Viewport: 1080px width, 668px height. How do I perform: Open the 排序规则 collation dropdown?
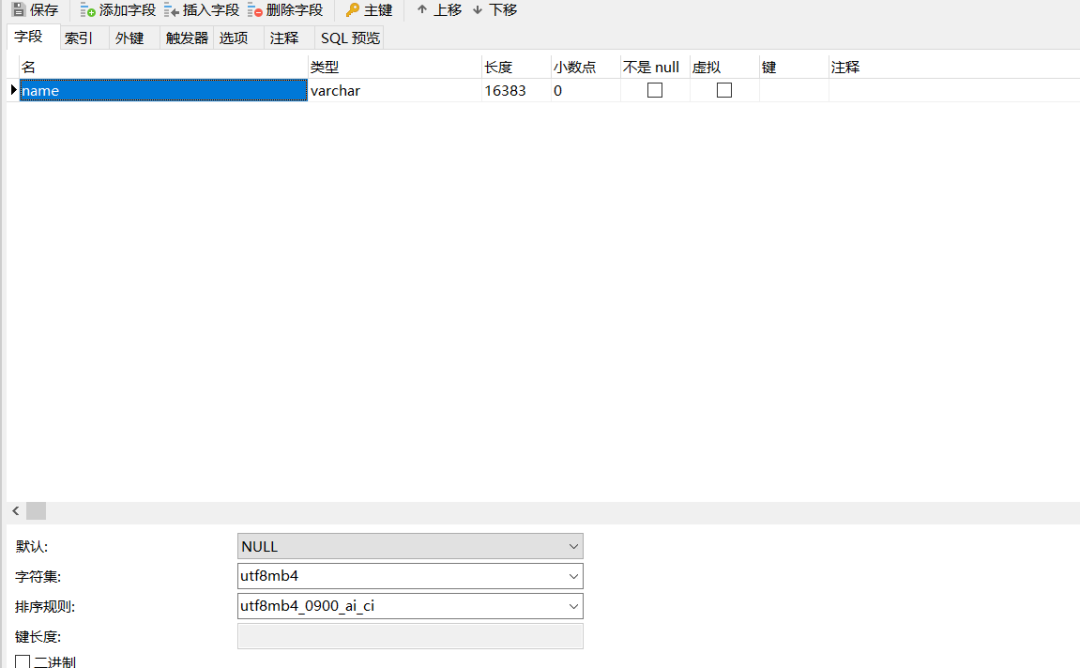point(574,606)
